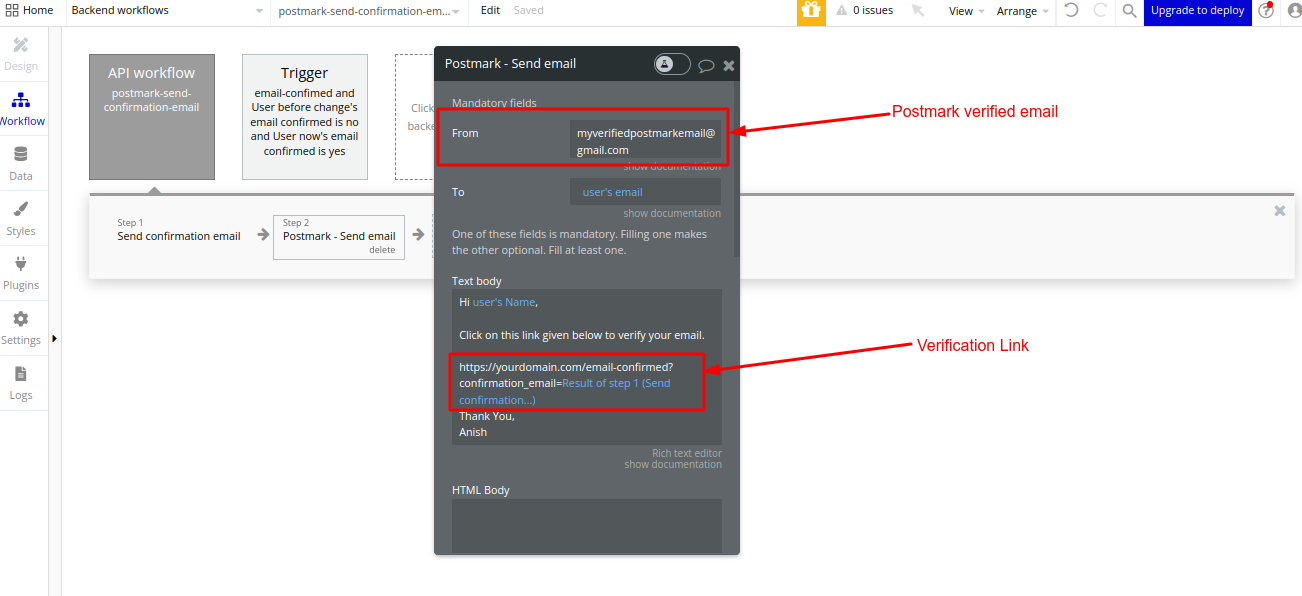Open the Backend workflows page dropdown
1302x596 pixels.
pyautogui.click(x=168, y=11)
